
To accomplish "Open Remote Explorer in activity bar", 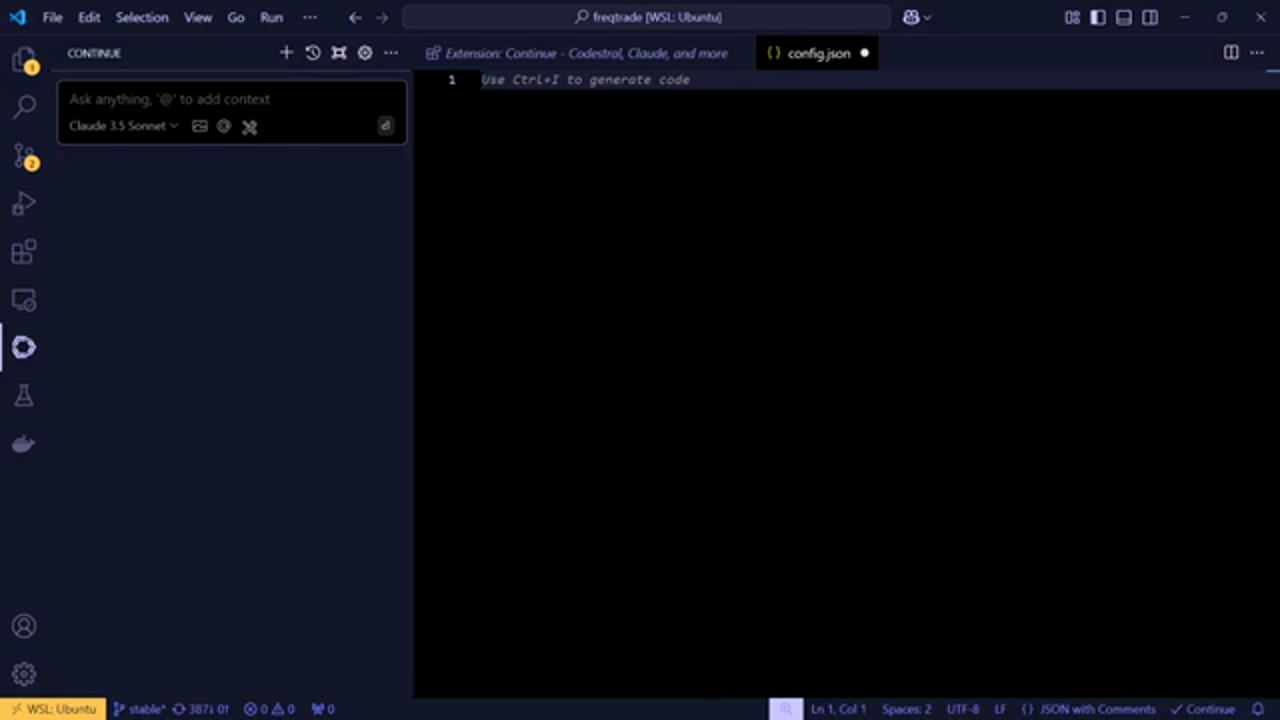I will [x=24, y=300].
